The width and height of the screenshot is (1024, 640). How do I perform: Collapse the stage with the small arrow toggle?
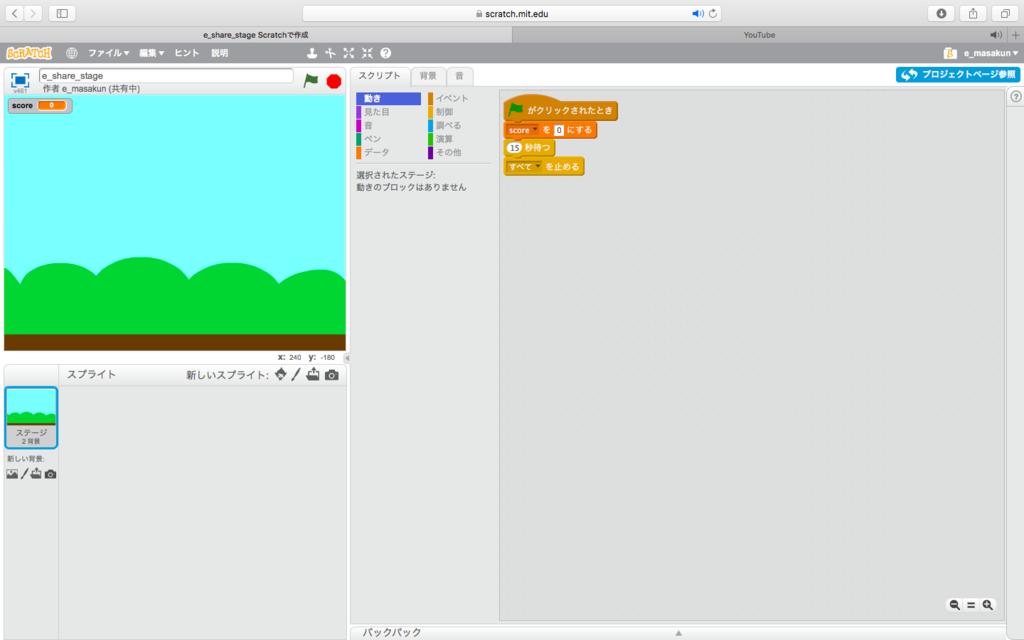point(347,358)
